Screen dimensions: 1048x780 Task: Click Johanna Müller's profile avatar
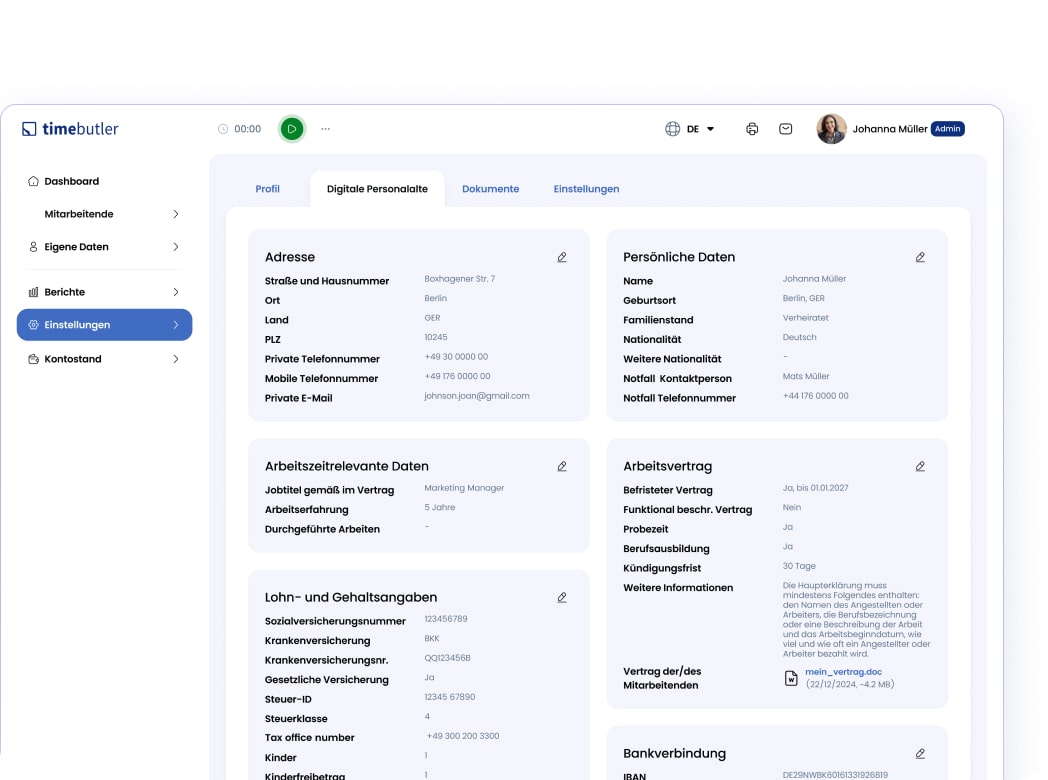831,129
